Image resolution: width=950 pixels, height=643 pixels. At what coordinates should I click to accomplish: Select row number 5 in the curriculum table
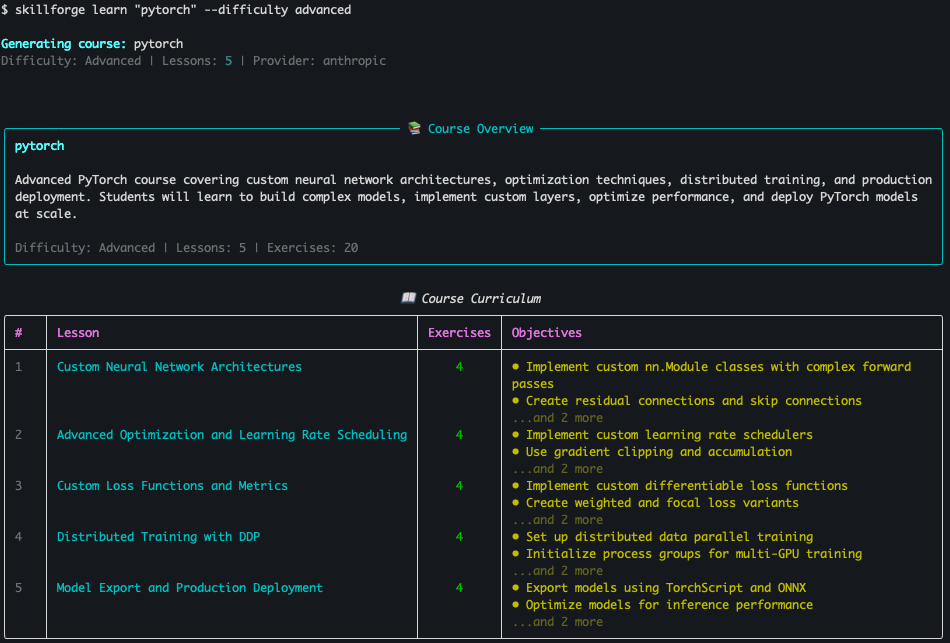click(x=19, y=587)
